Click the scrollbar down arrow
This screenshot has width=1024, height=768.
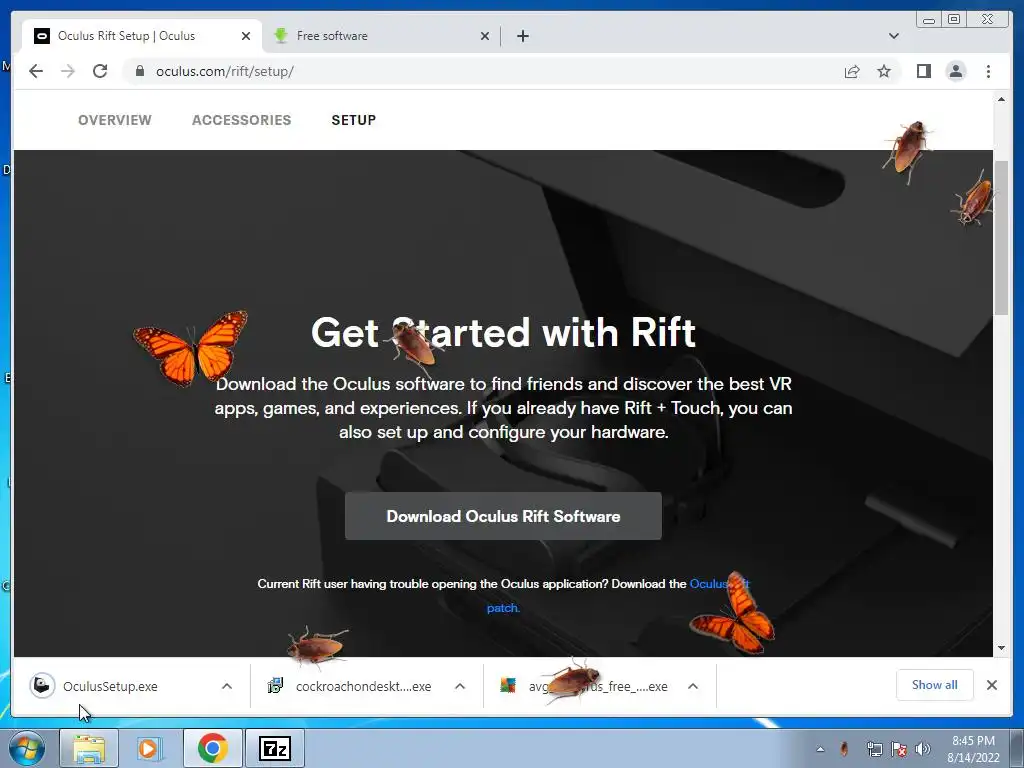(1001, 648)
